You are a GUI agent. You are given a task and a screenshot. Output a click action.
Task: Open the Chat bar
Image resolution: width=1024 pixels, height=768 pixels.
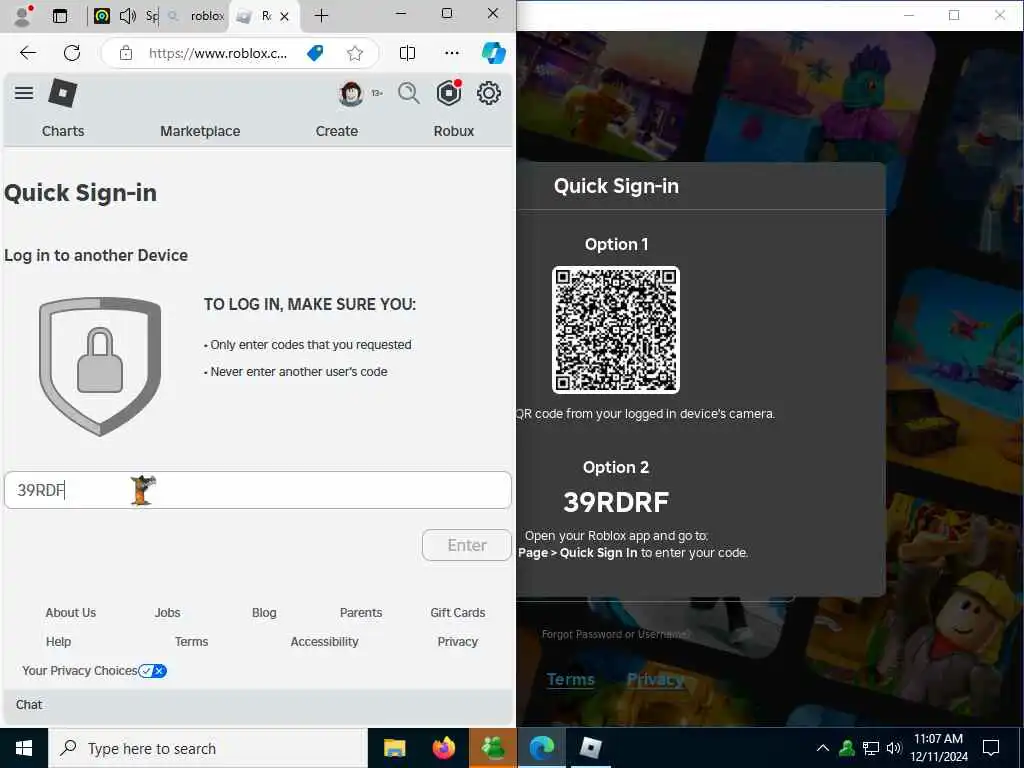click(257, 705)
